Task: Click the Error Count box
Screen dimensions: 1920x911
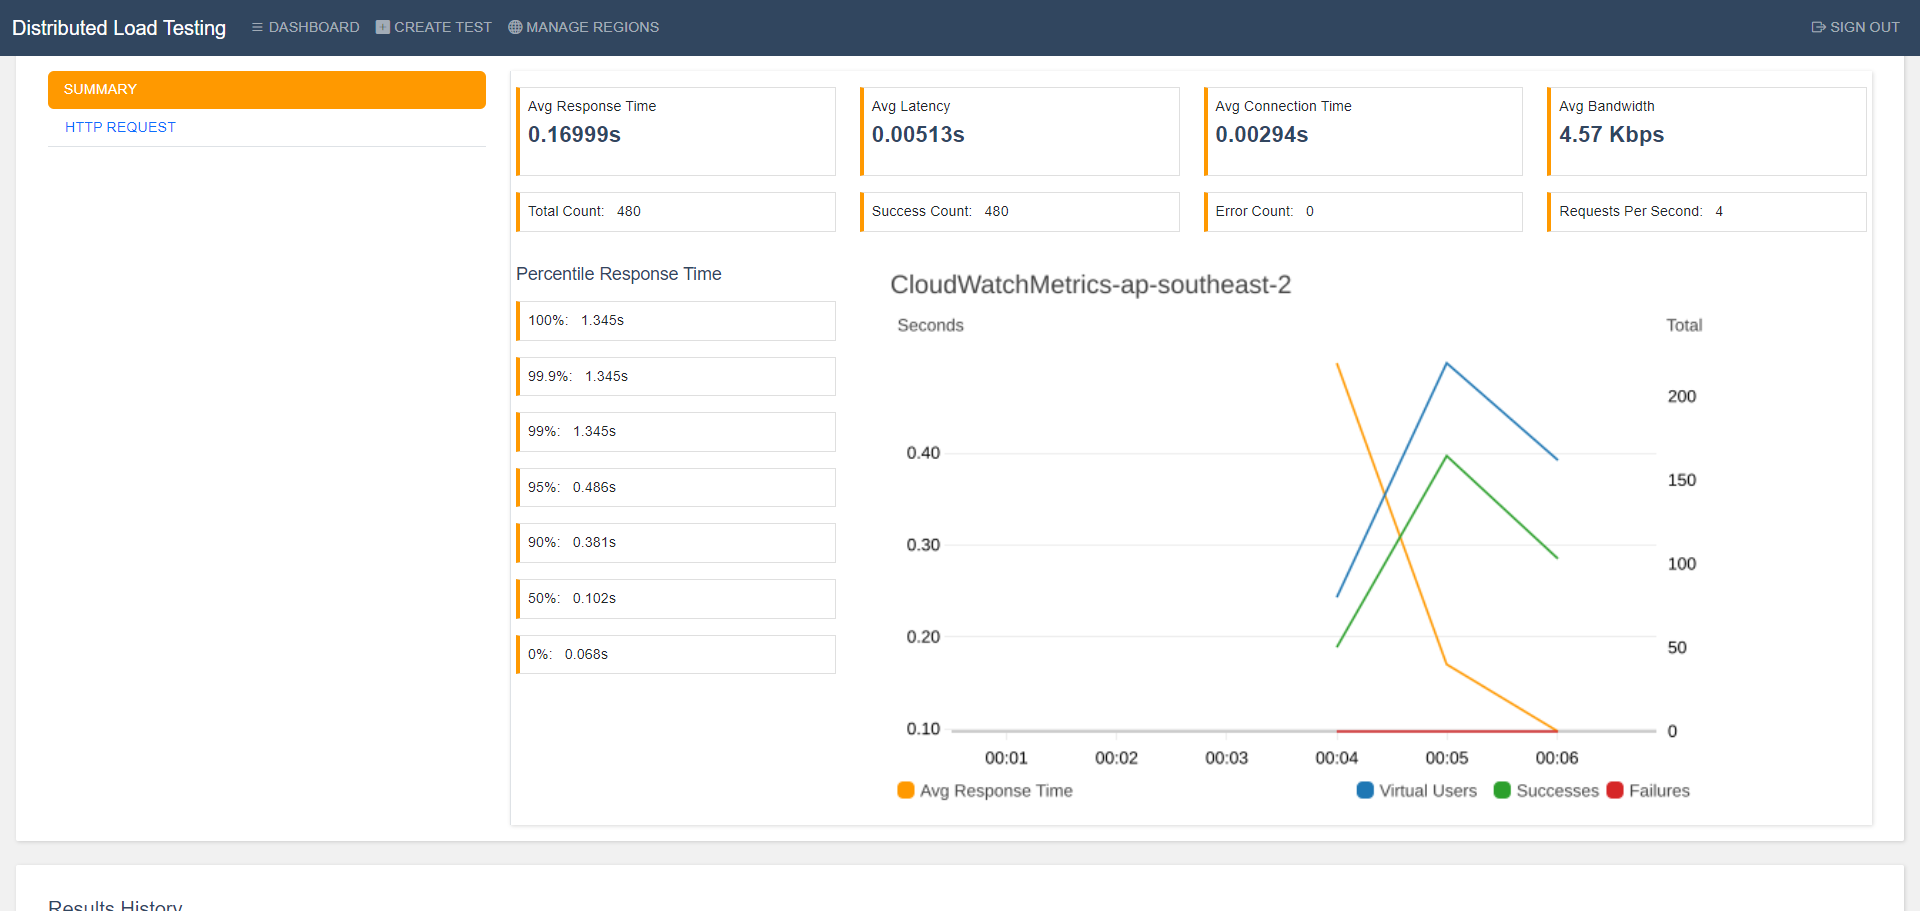Action: [x=1363, y=211]
